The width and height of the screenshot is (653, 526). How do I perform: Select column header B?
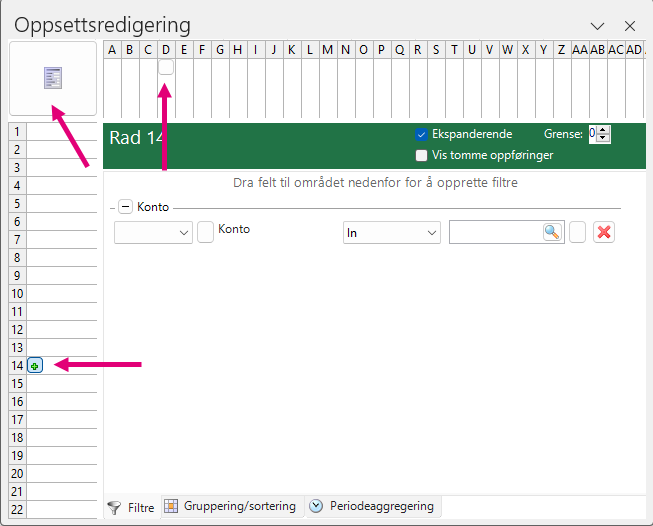coord(130,50)
